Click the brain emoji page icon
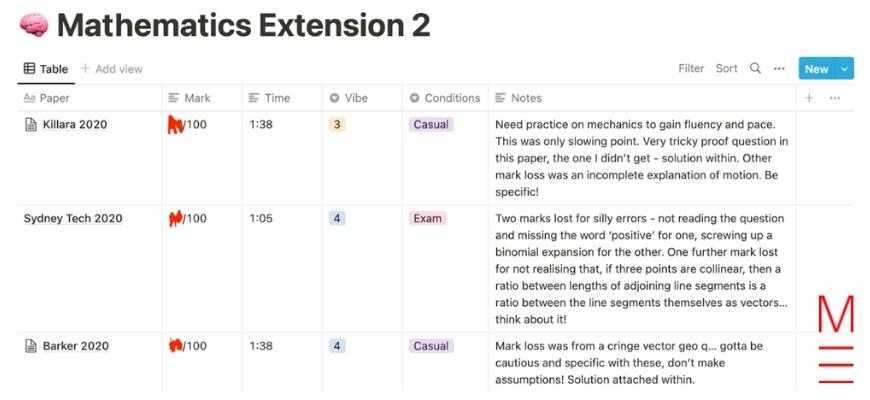Screen dimensions: 870x400 [34, 26]
